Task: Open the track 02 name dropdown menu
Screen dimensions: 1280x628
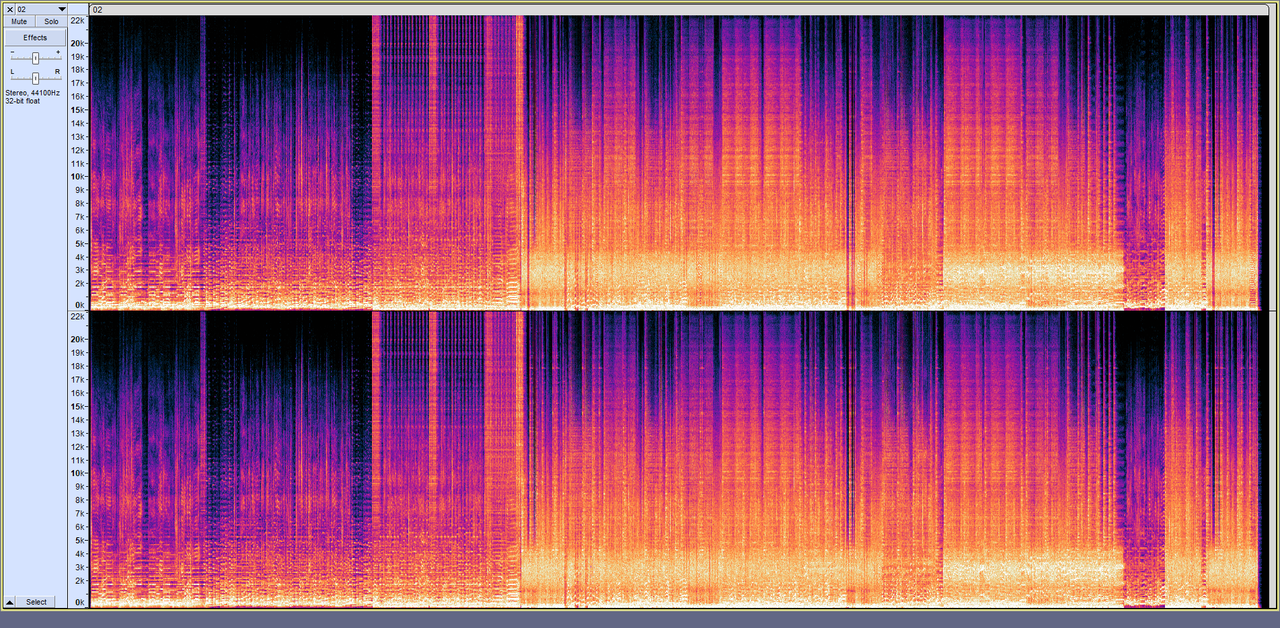Action: tap(41, 9)
